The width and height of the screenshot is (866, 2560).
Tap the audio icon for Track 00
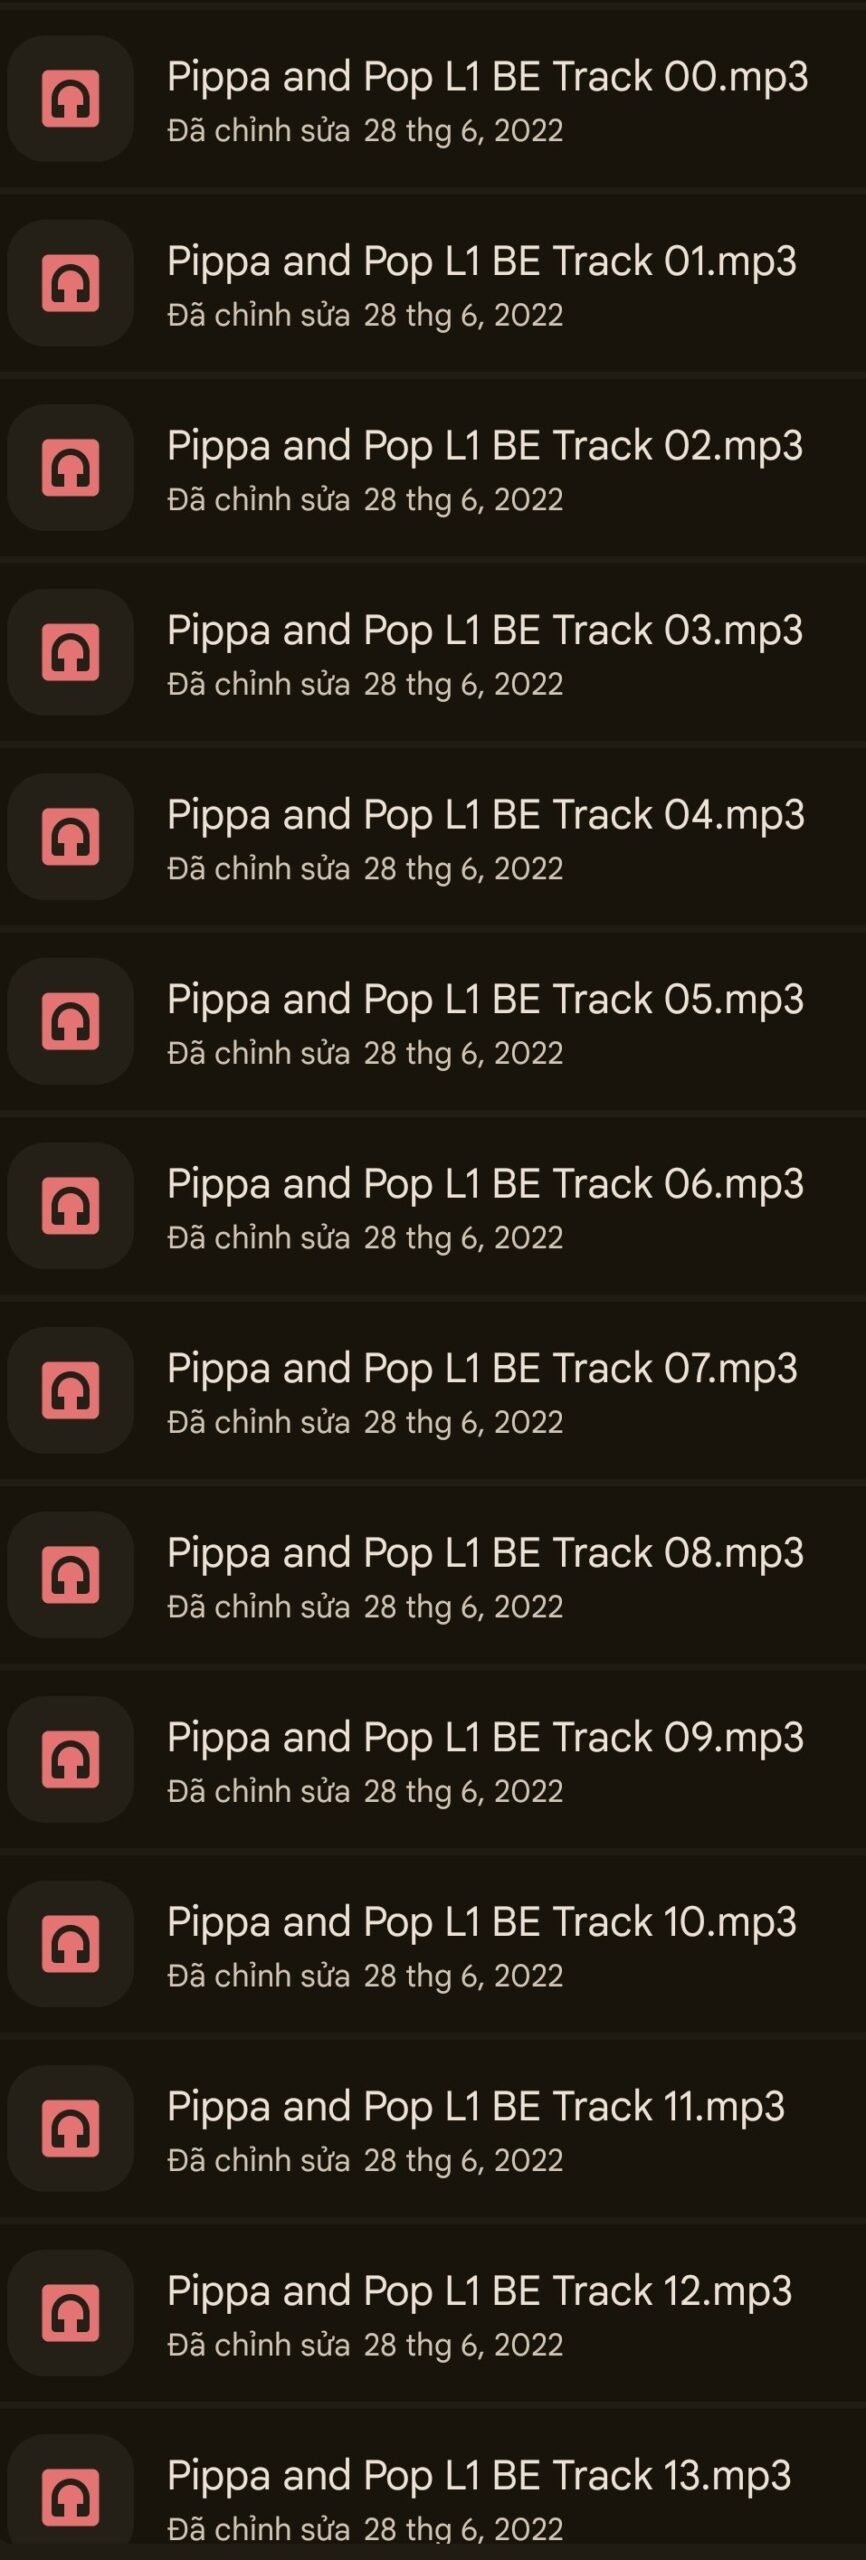point(70,99)
